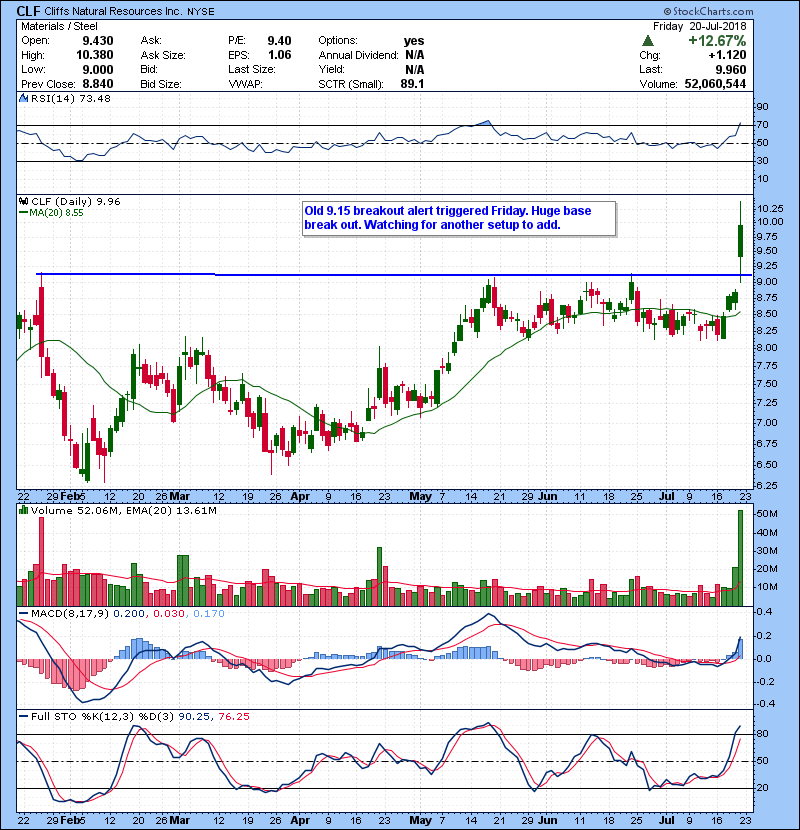This screenshot has height=830, width=800.
Task: Click the RSI line chart icon
Action: 23,98
